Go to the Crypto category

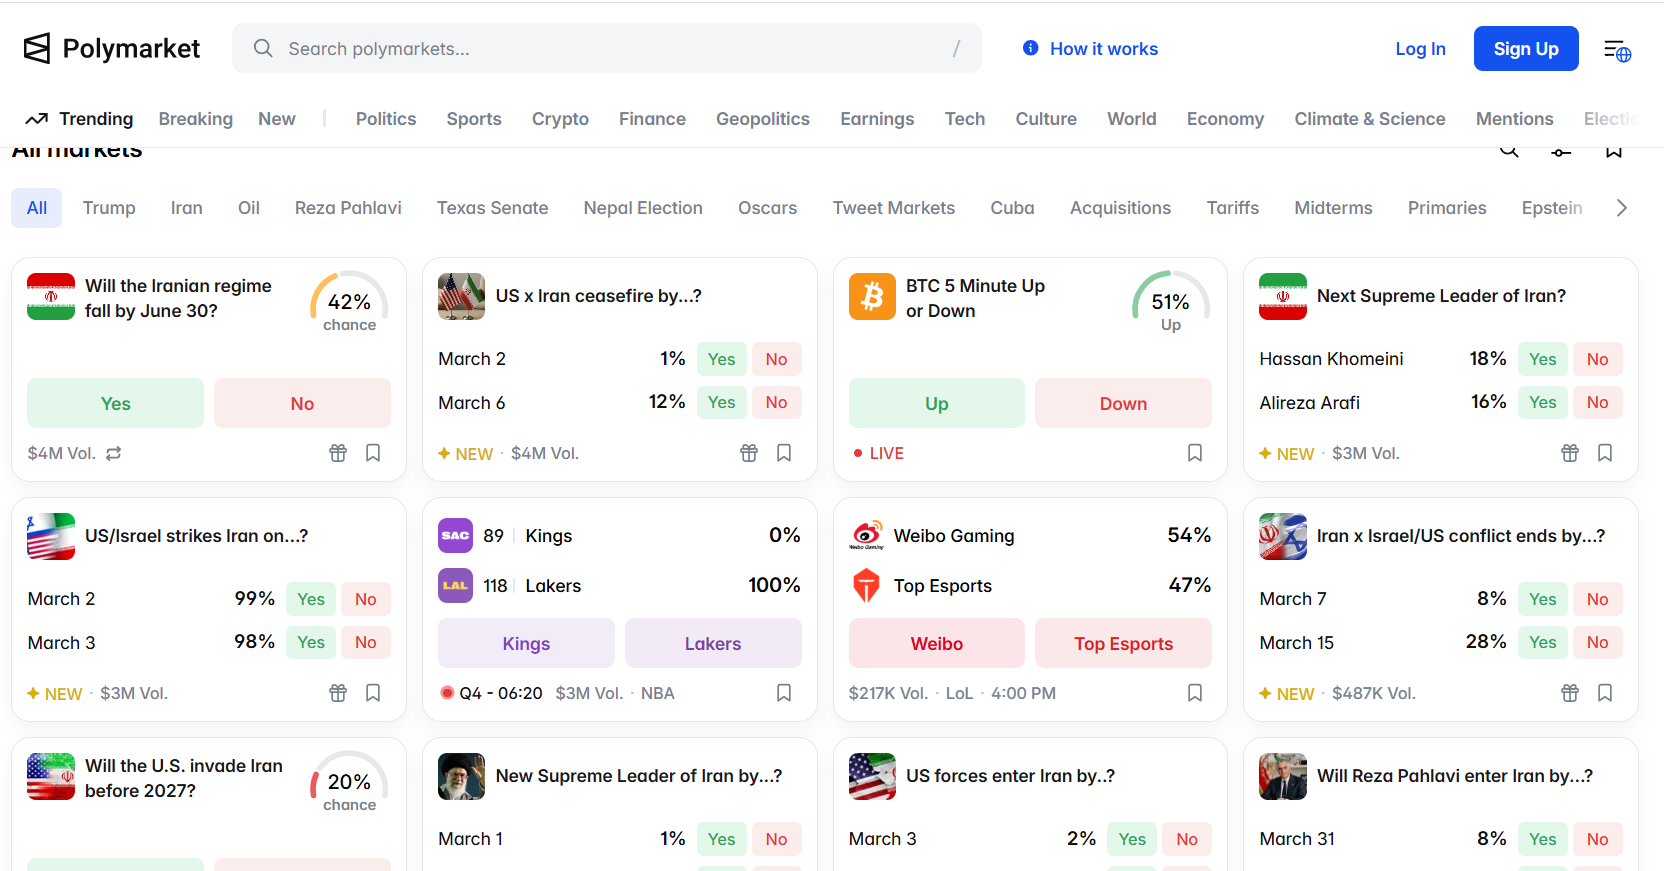560,119
